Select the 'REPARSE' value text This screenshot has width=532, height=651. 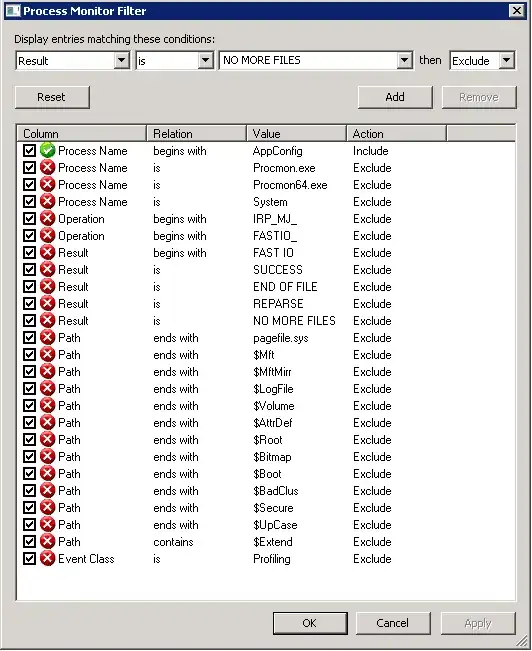[278, 304]
